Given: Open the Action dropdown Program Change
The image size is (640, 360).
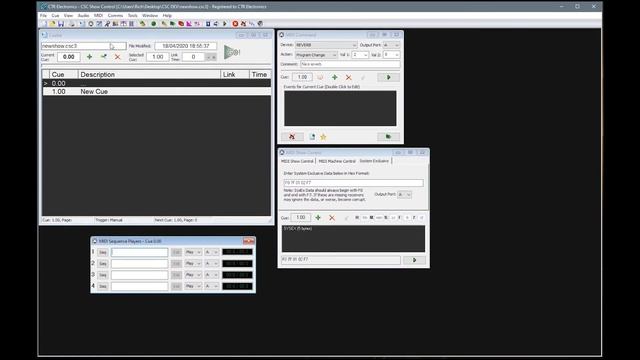Looking at the screenshot, I should pyautogui.click(x=316, y=55).
